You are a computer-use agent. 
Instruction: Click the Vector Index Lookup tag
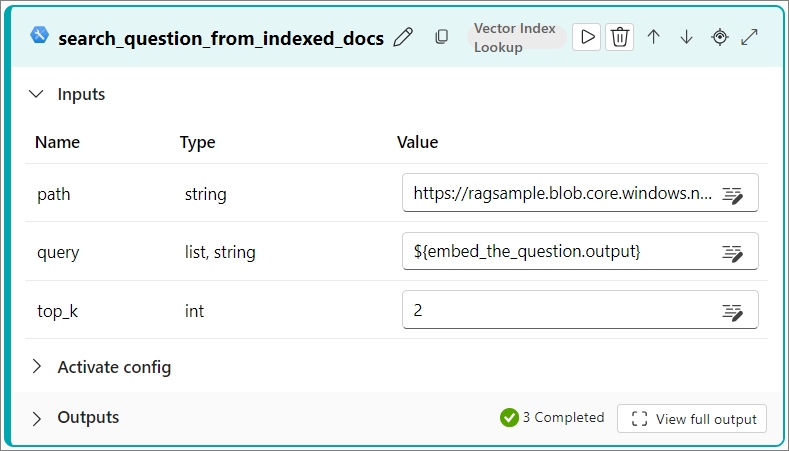point(515,37)
